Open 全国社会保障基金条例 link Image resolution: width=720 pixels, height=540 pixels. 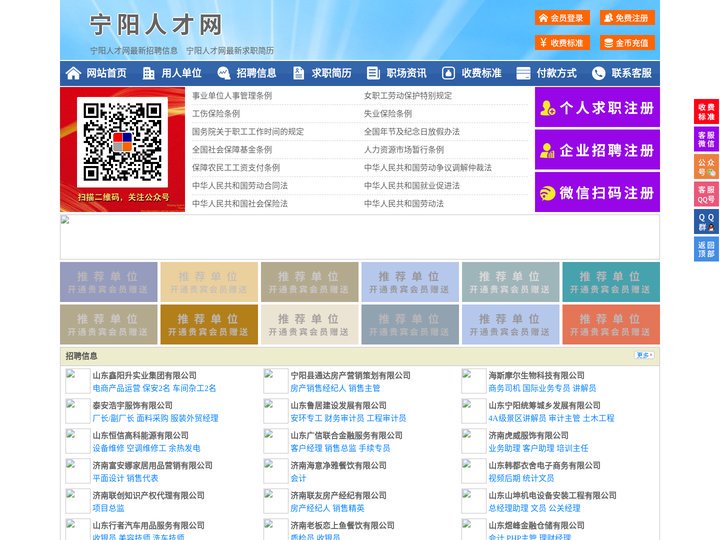pyautogui.click(x=232, y=150)
